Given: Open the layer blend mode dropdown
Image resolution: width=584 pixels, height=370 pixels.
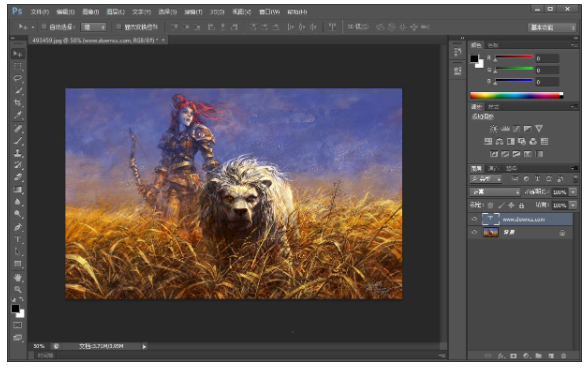Looking at the screenshot, I should point(495,192).
